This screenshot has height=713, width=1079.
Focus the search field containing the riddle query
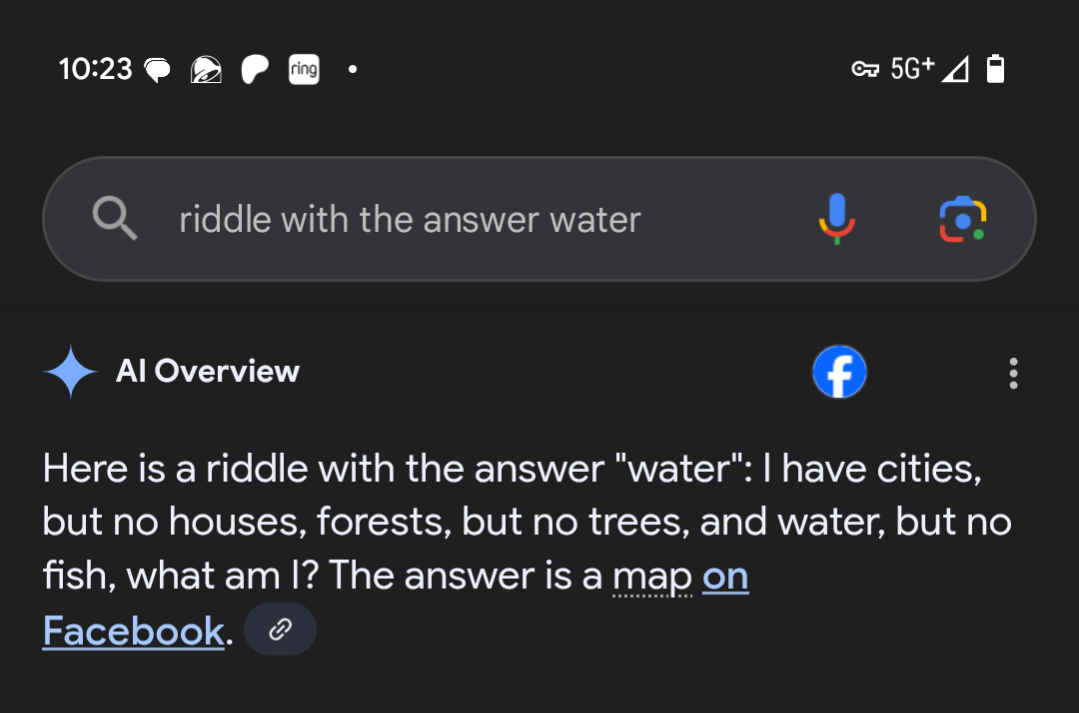point(410,219)
